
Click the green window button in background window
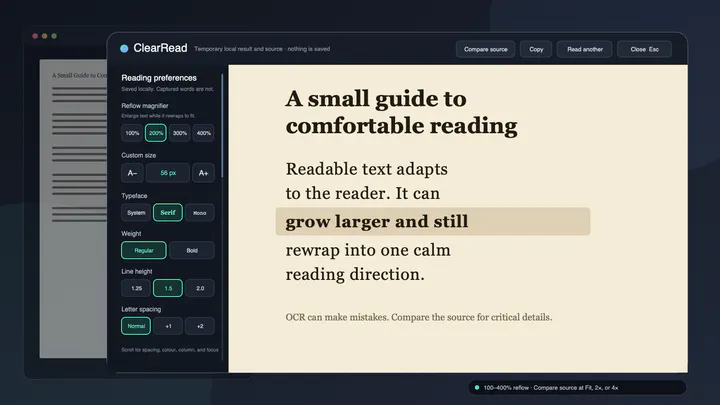(x=54, y=36)
